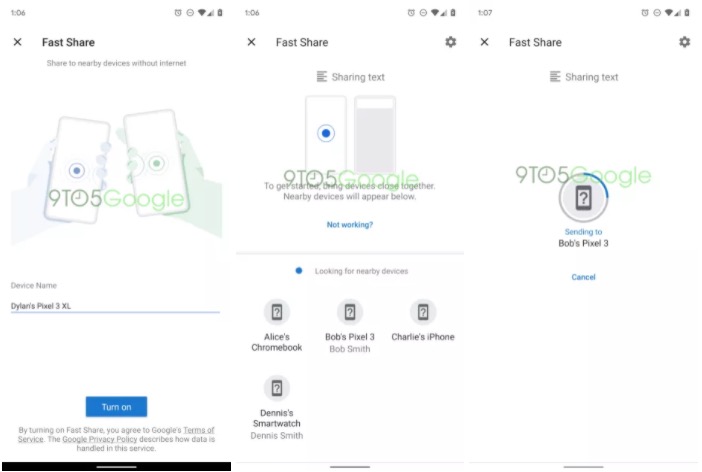The image size is (702, 472).
Task: Click the Device Name text field
Action: point(115,305)
